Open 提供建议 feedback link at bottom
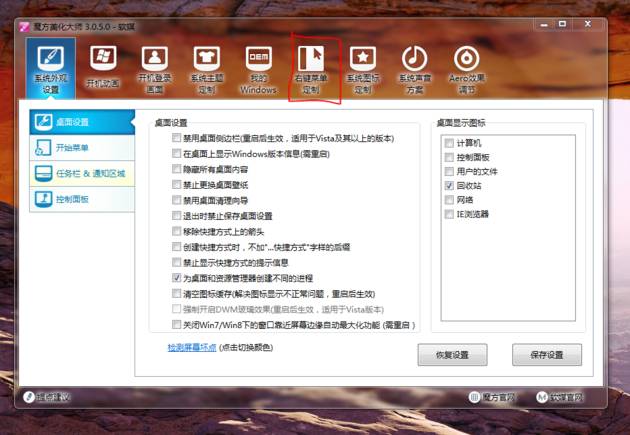630x435 pixels. coord(47,397)
